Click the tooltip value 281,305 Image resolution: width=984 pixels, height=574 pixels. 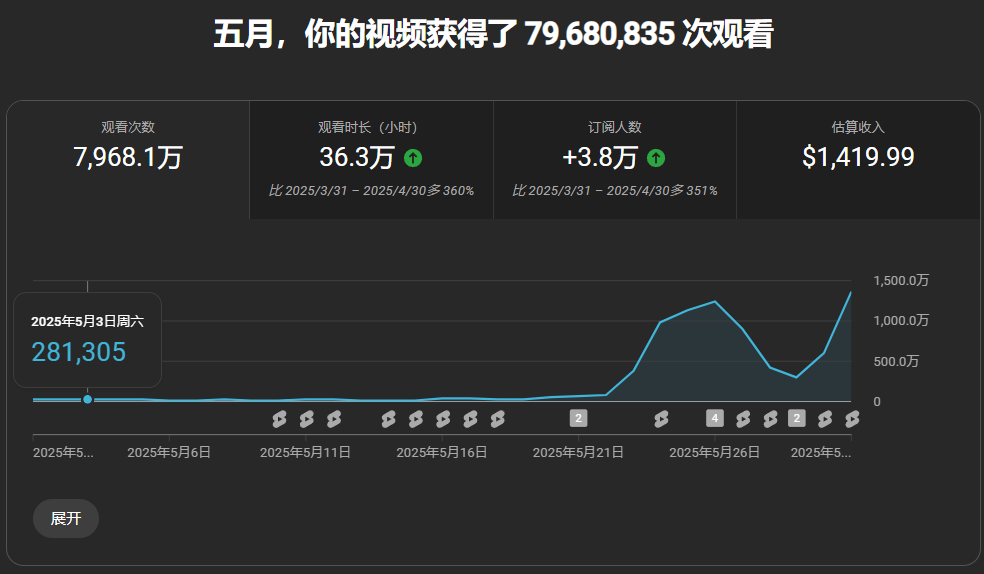click(79, 353)
